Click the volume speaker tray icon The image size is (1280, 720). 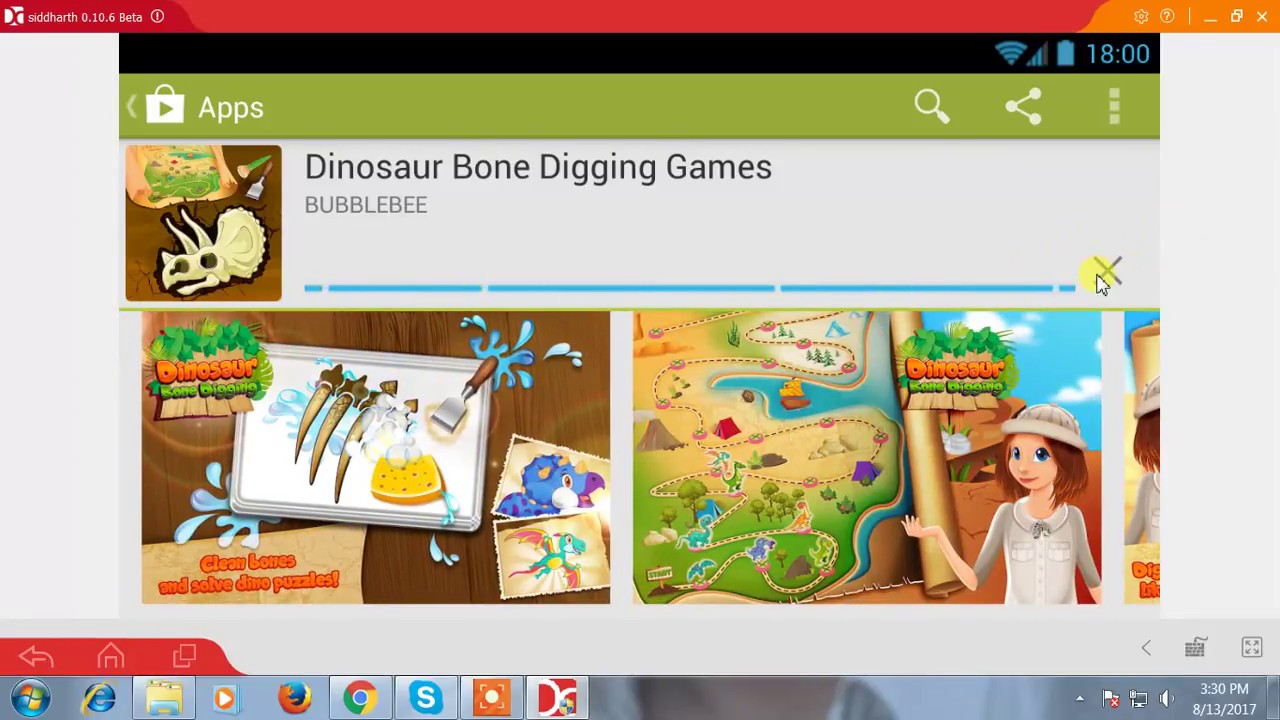tap(1166, 699)
